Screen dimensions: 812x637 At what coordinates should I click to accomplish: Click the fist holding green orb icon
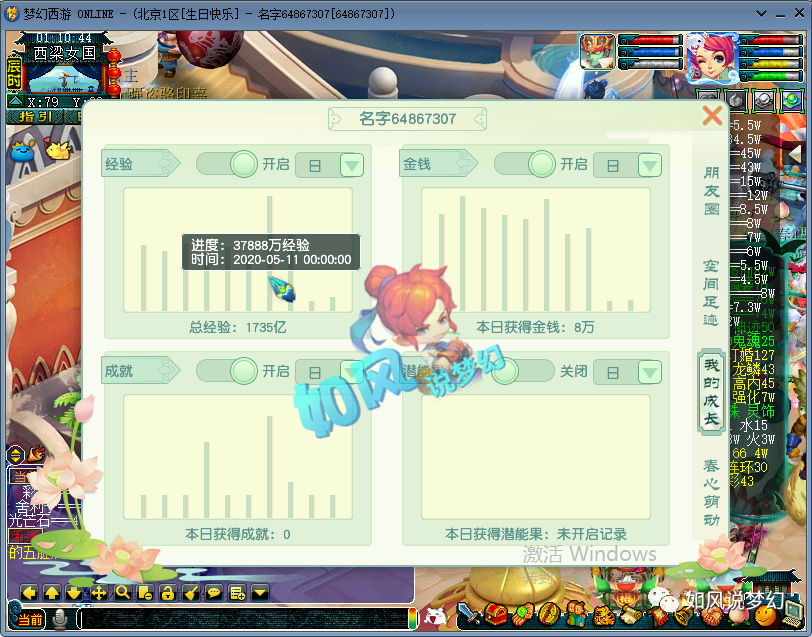coord(523,615)
